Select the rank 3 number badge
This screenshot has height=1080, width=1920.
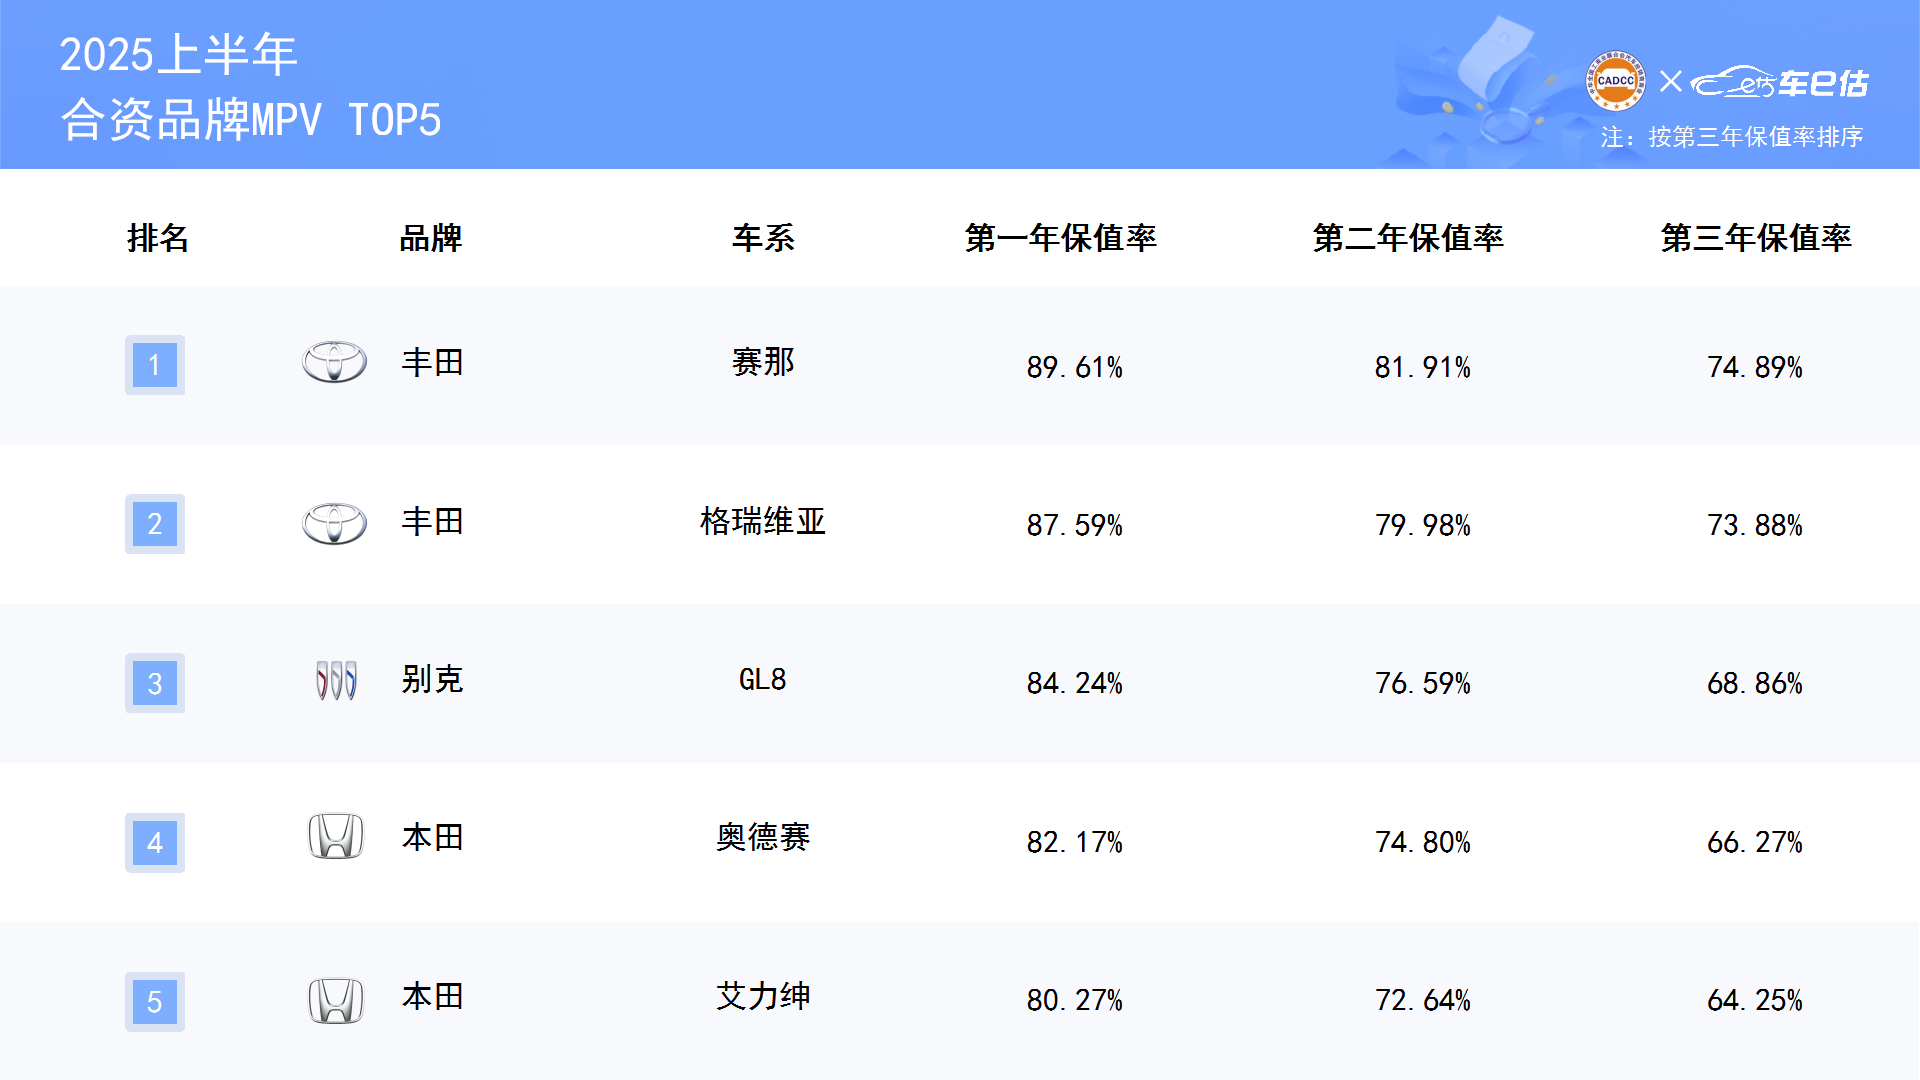tap(155, 683)
